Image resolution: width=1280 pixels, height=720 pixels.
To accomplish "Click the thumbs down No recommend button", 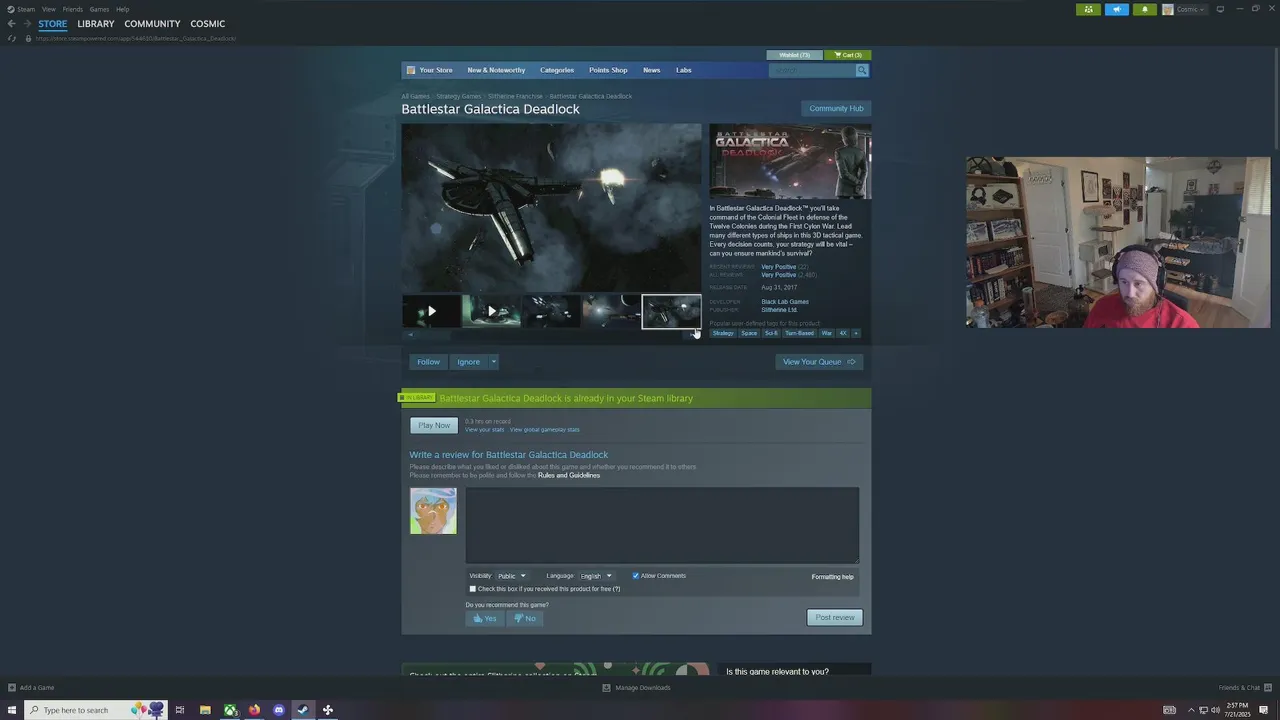I will click(525, 618).
